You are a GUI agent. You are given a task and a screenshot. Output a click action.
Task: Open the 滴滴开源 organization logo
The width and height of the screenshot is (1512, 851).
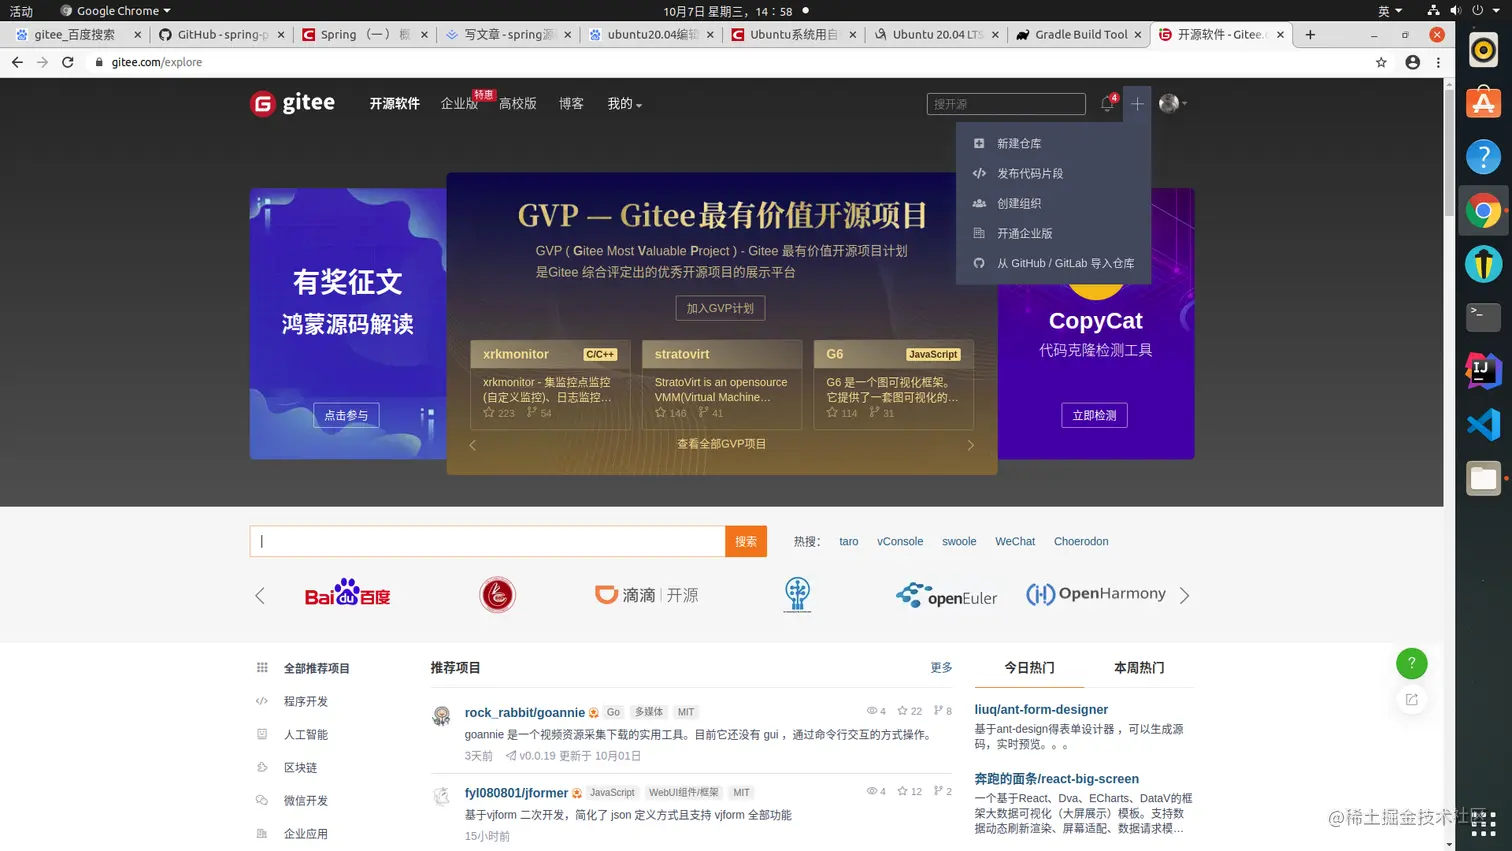pyautogui.click(x=647, y=595)
